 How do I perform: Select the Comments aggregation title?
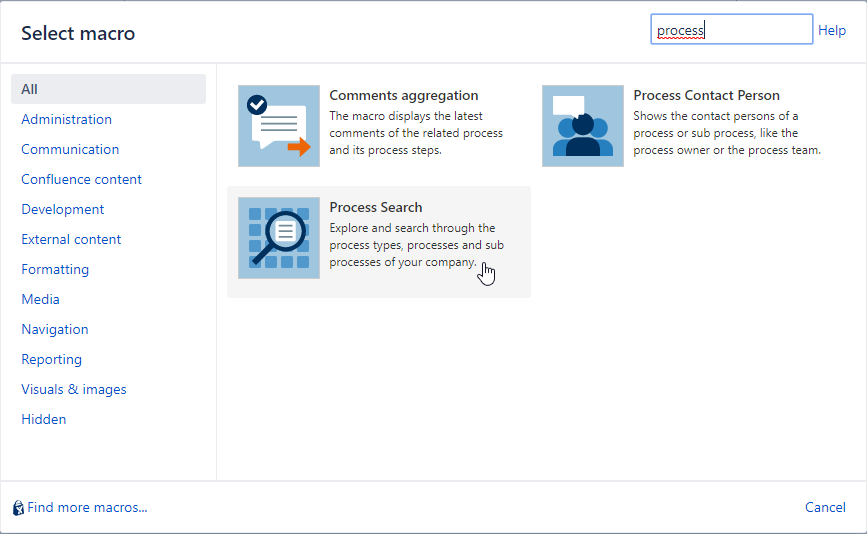coord(404,95)
